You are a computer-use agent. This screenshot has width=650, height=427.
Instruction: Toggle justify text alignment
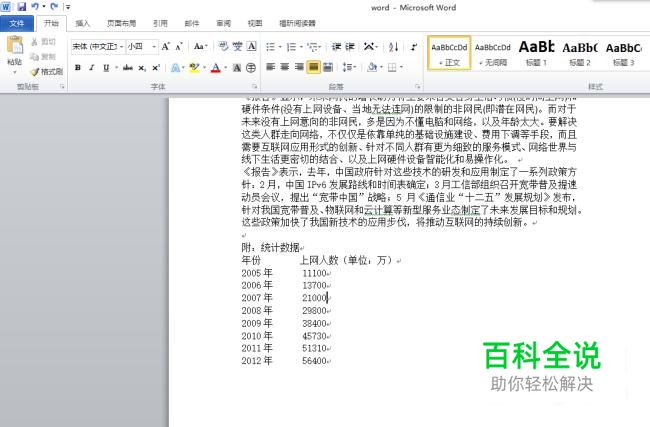pos(313,67)
